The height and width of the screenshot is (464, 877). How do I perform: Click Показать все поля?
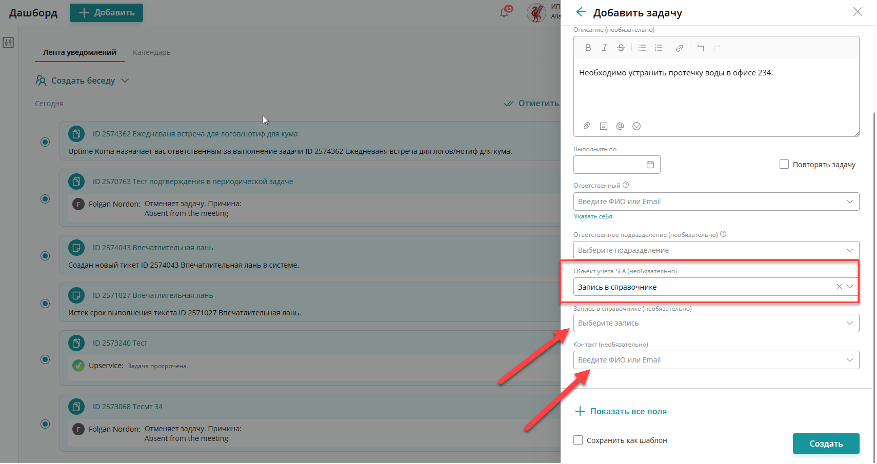[621, 411]
